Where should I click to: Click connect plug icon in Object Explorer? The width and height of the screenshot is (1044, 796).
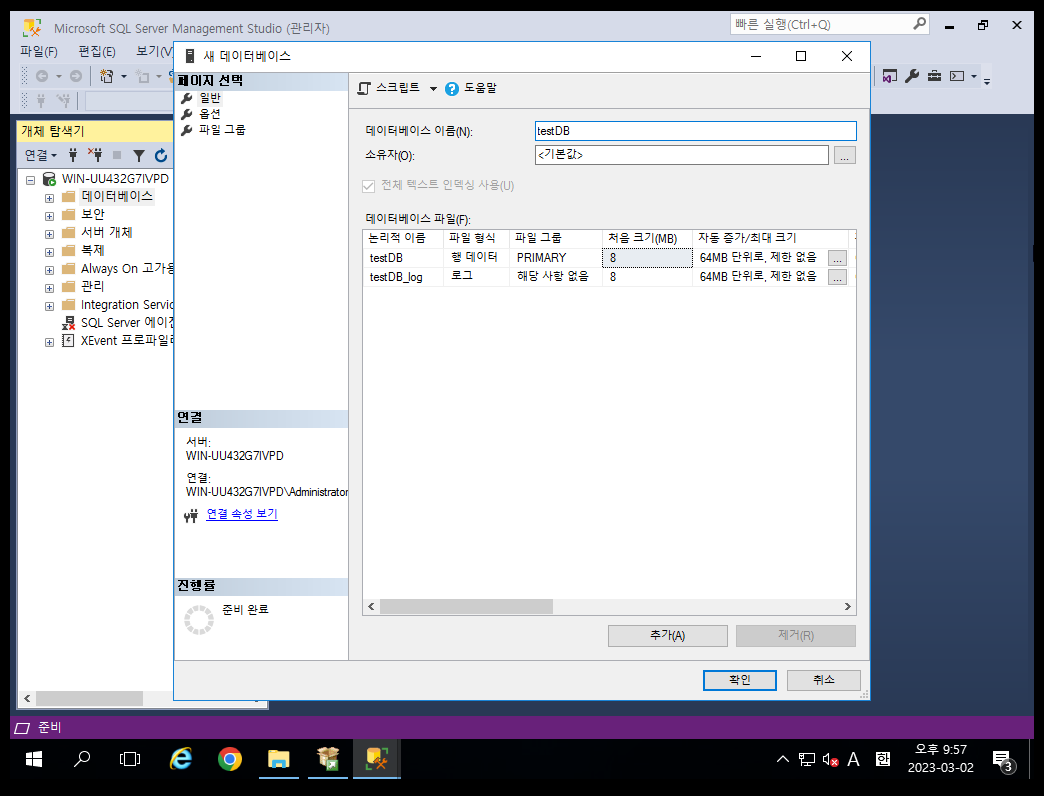pyautogui.click(x=73, y=155)
